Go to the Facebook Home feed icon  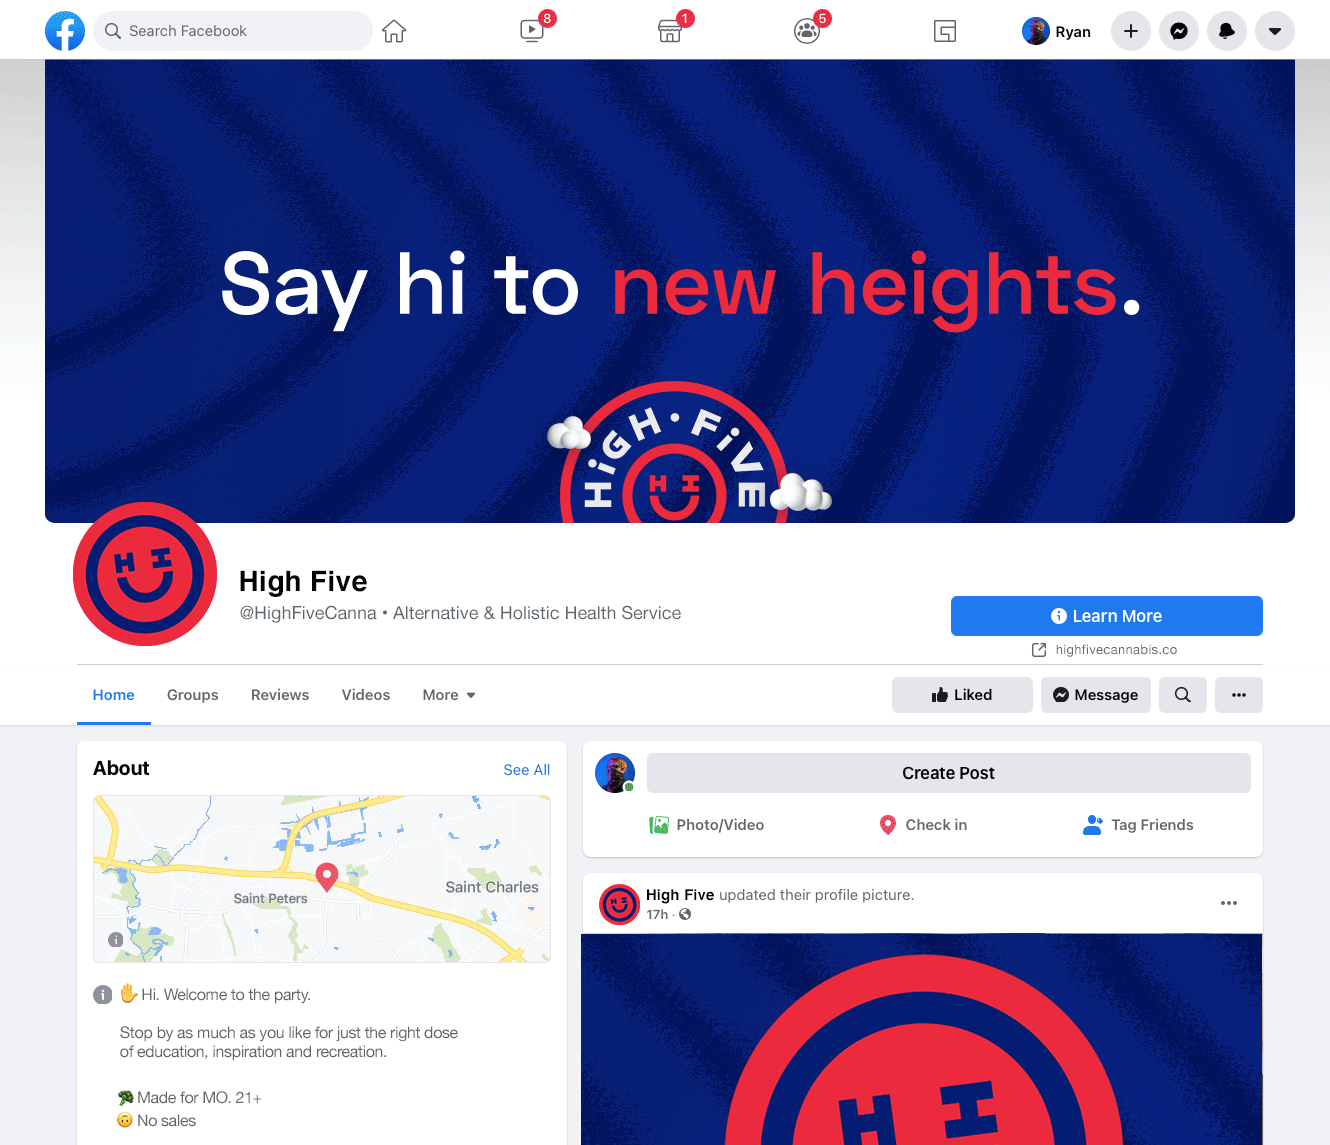coord(394,31)
